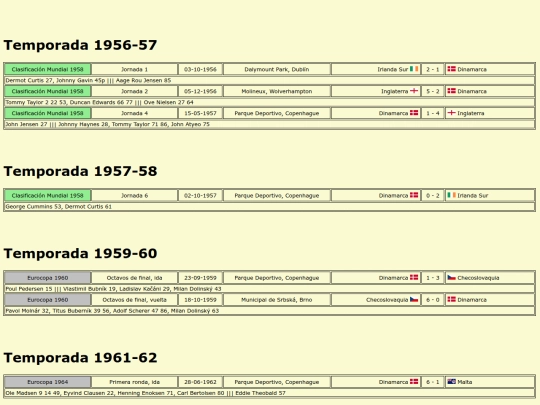Click the Checoslovaquia team name in the 18-10-1959 row
Image resolution: width=540 pixels, height=405 pixels.
coord(387,300)
